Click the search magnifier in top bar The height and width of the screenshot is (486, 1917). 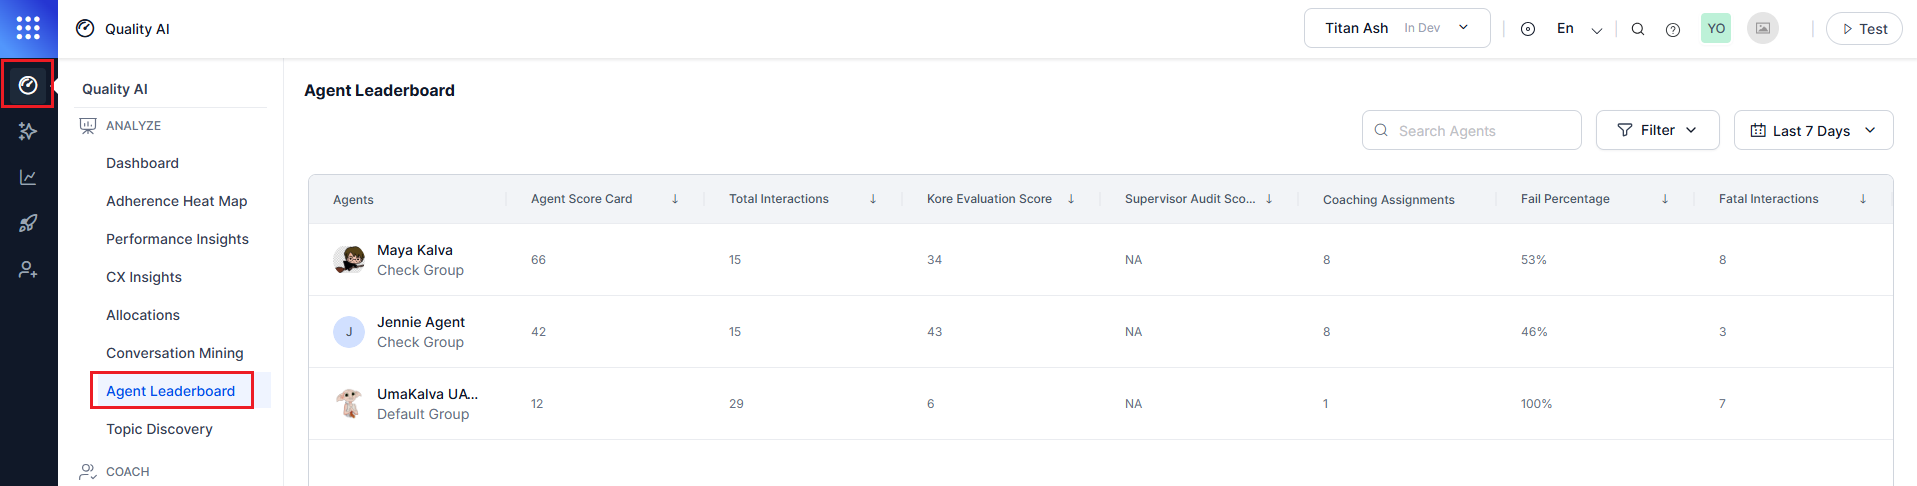pyautogui.click(x=1638, y=29)
